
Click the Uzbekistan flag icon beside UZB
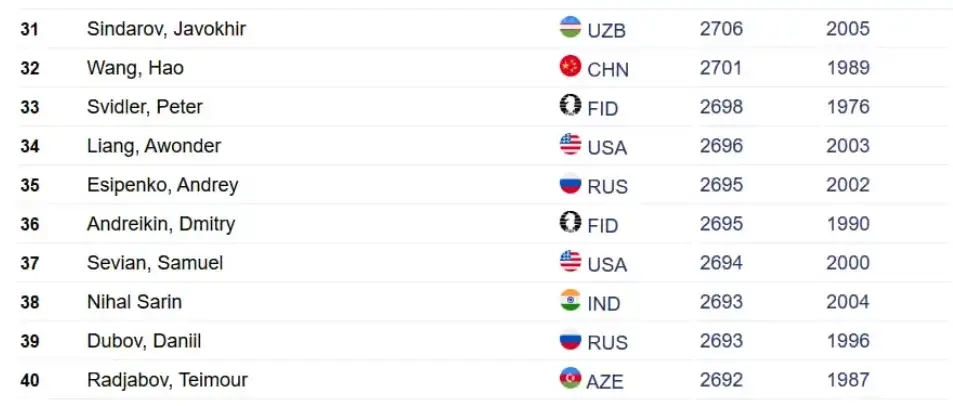[x=570, y=27]
